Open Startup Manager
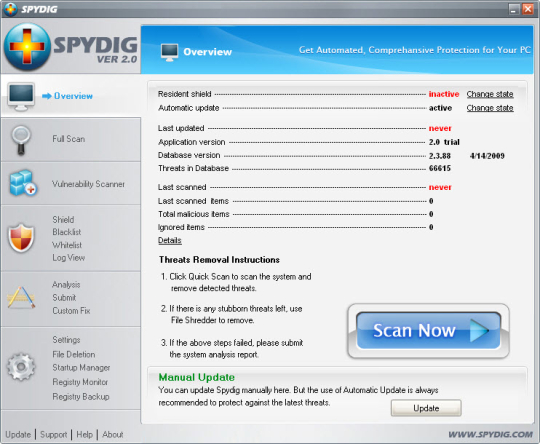540x444 pixels. click(x=81, y=368)
